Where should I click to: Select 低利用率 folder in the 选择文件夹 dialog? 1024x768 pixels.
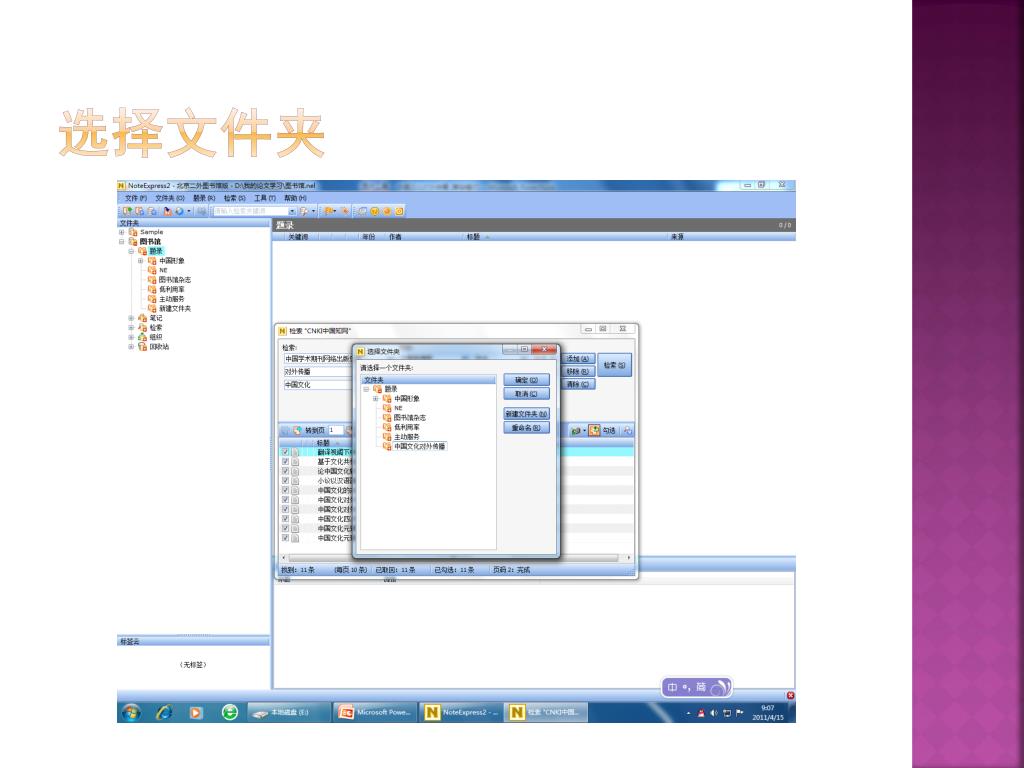pos(406,427)
